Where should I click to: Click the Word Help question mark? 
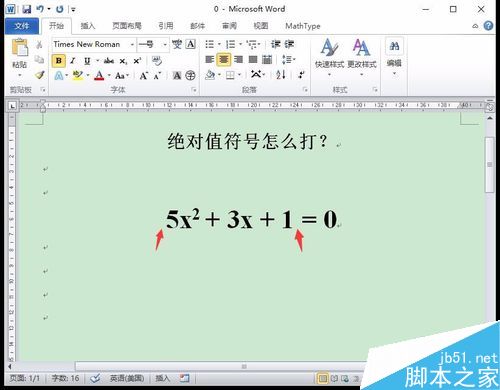[x=488, y=26]
